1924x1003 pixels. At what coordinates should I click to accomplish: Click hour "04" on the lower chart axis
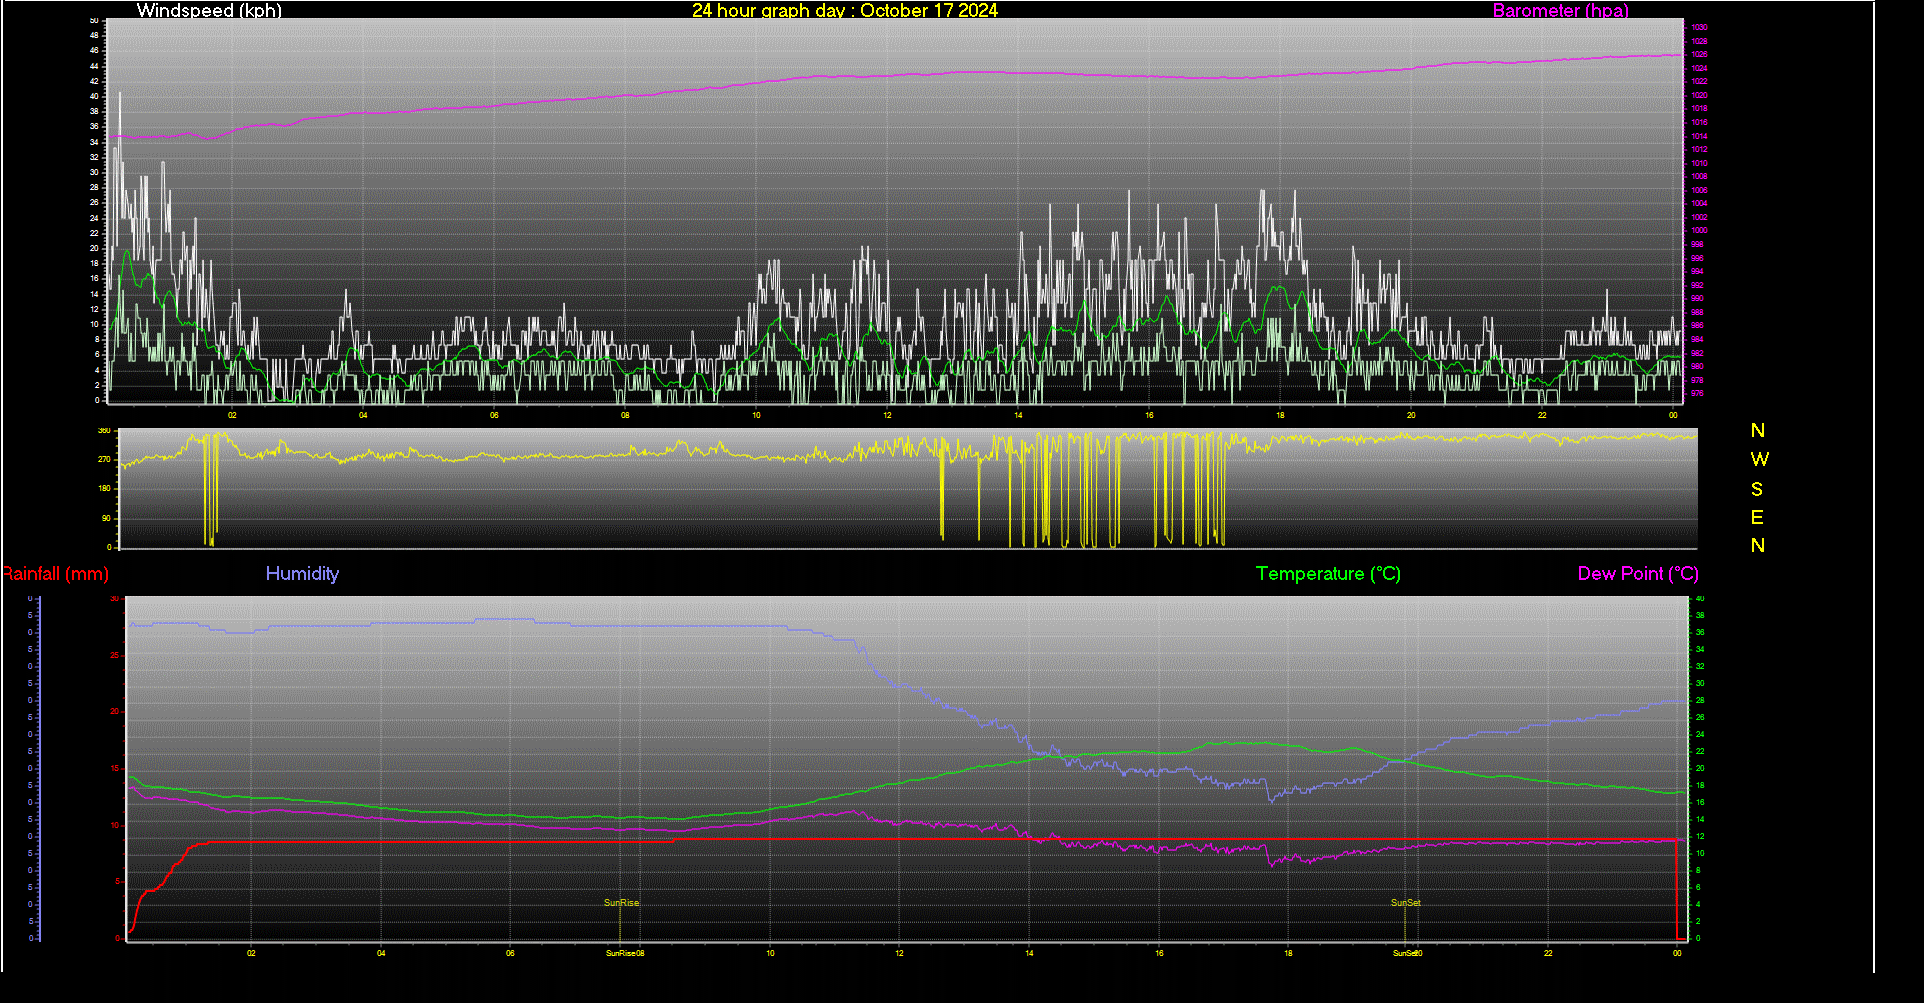tap(381, 953)
